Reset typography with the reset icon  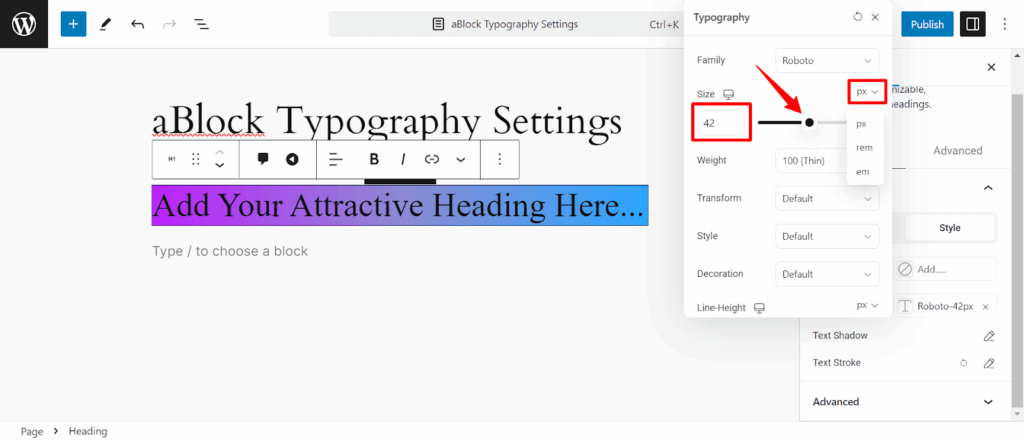tap(857, 17)
